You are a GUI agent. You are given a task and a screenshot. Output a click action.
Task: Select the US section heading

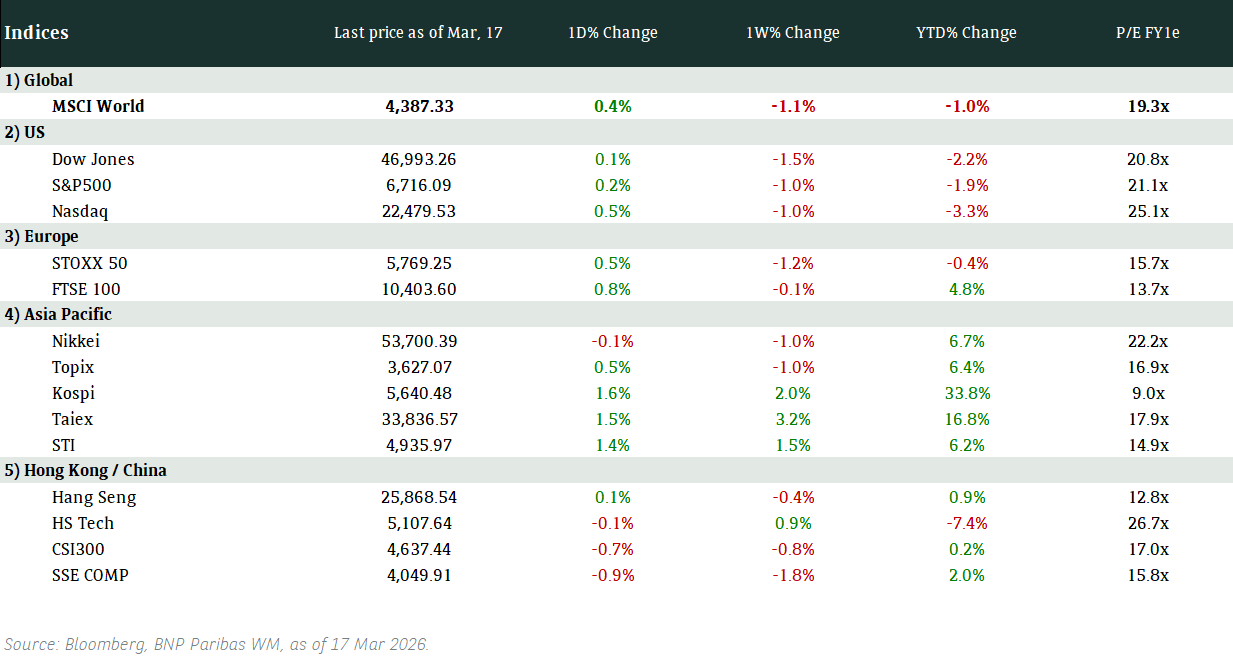(x=25, y=132)
